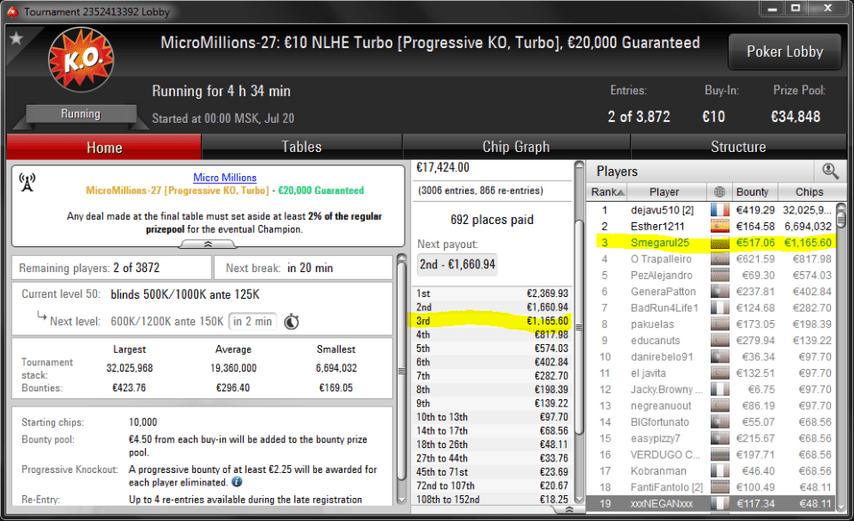854x521 pixels.
Task: Sort players by Player column header
Action: tap(667, 192)
